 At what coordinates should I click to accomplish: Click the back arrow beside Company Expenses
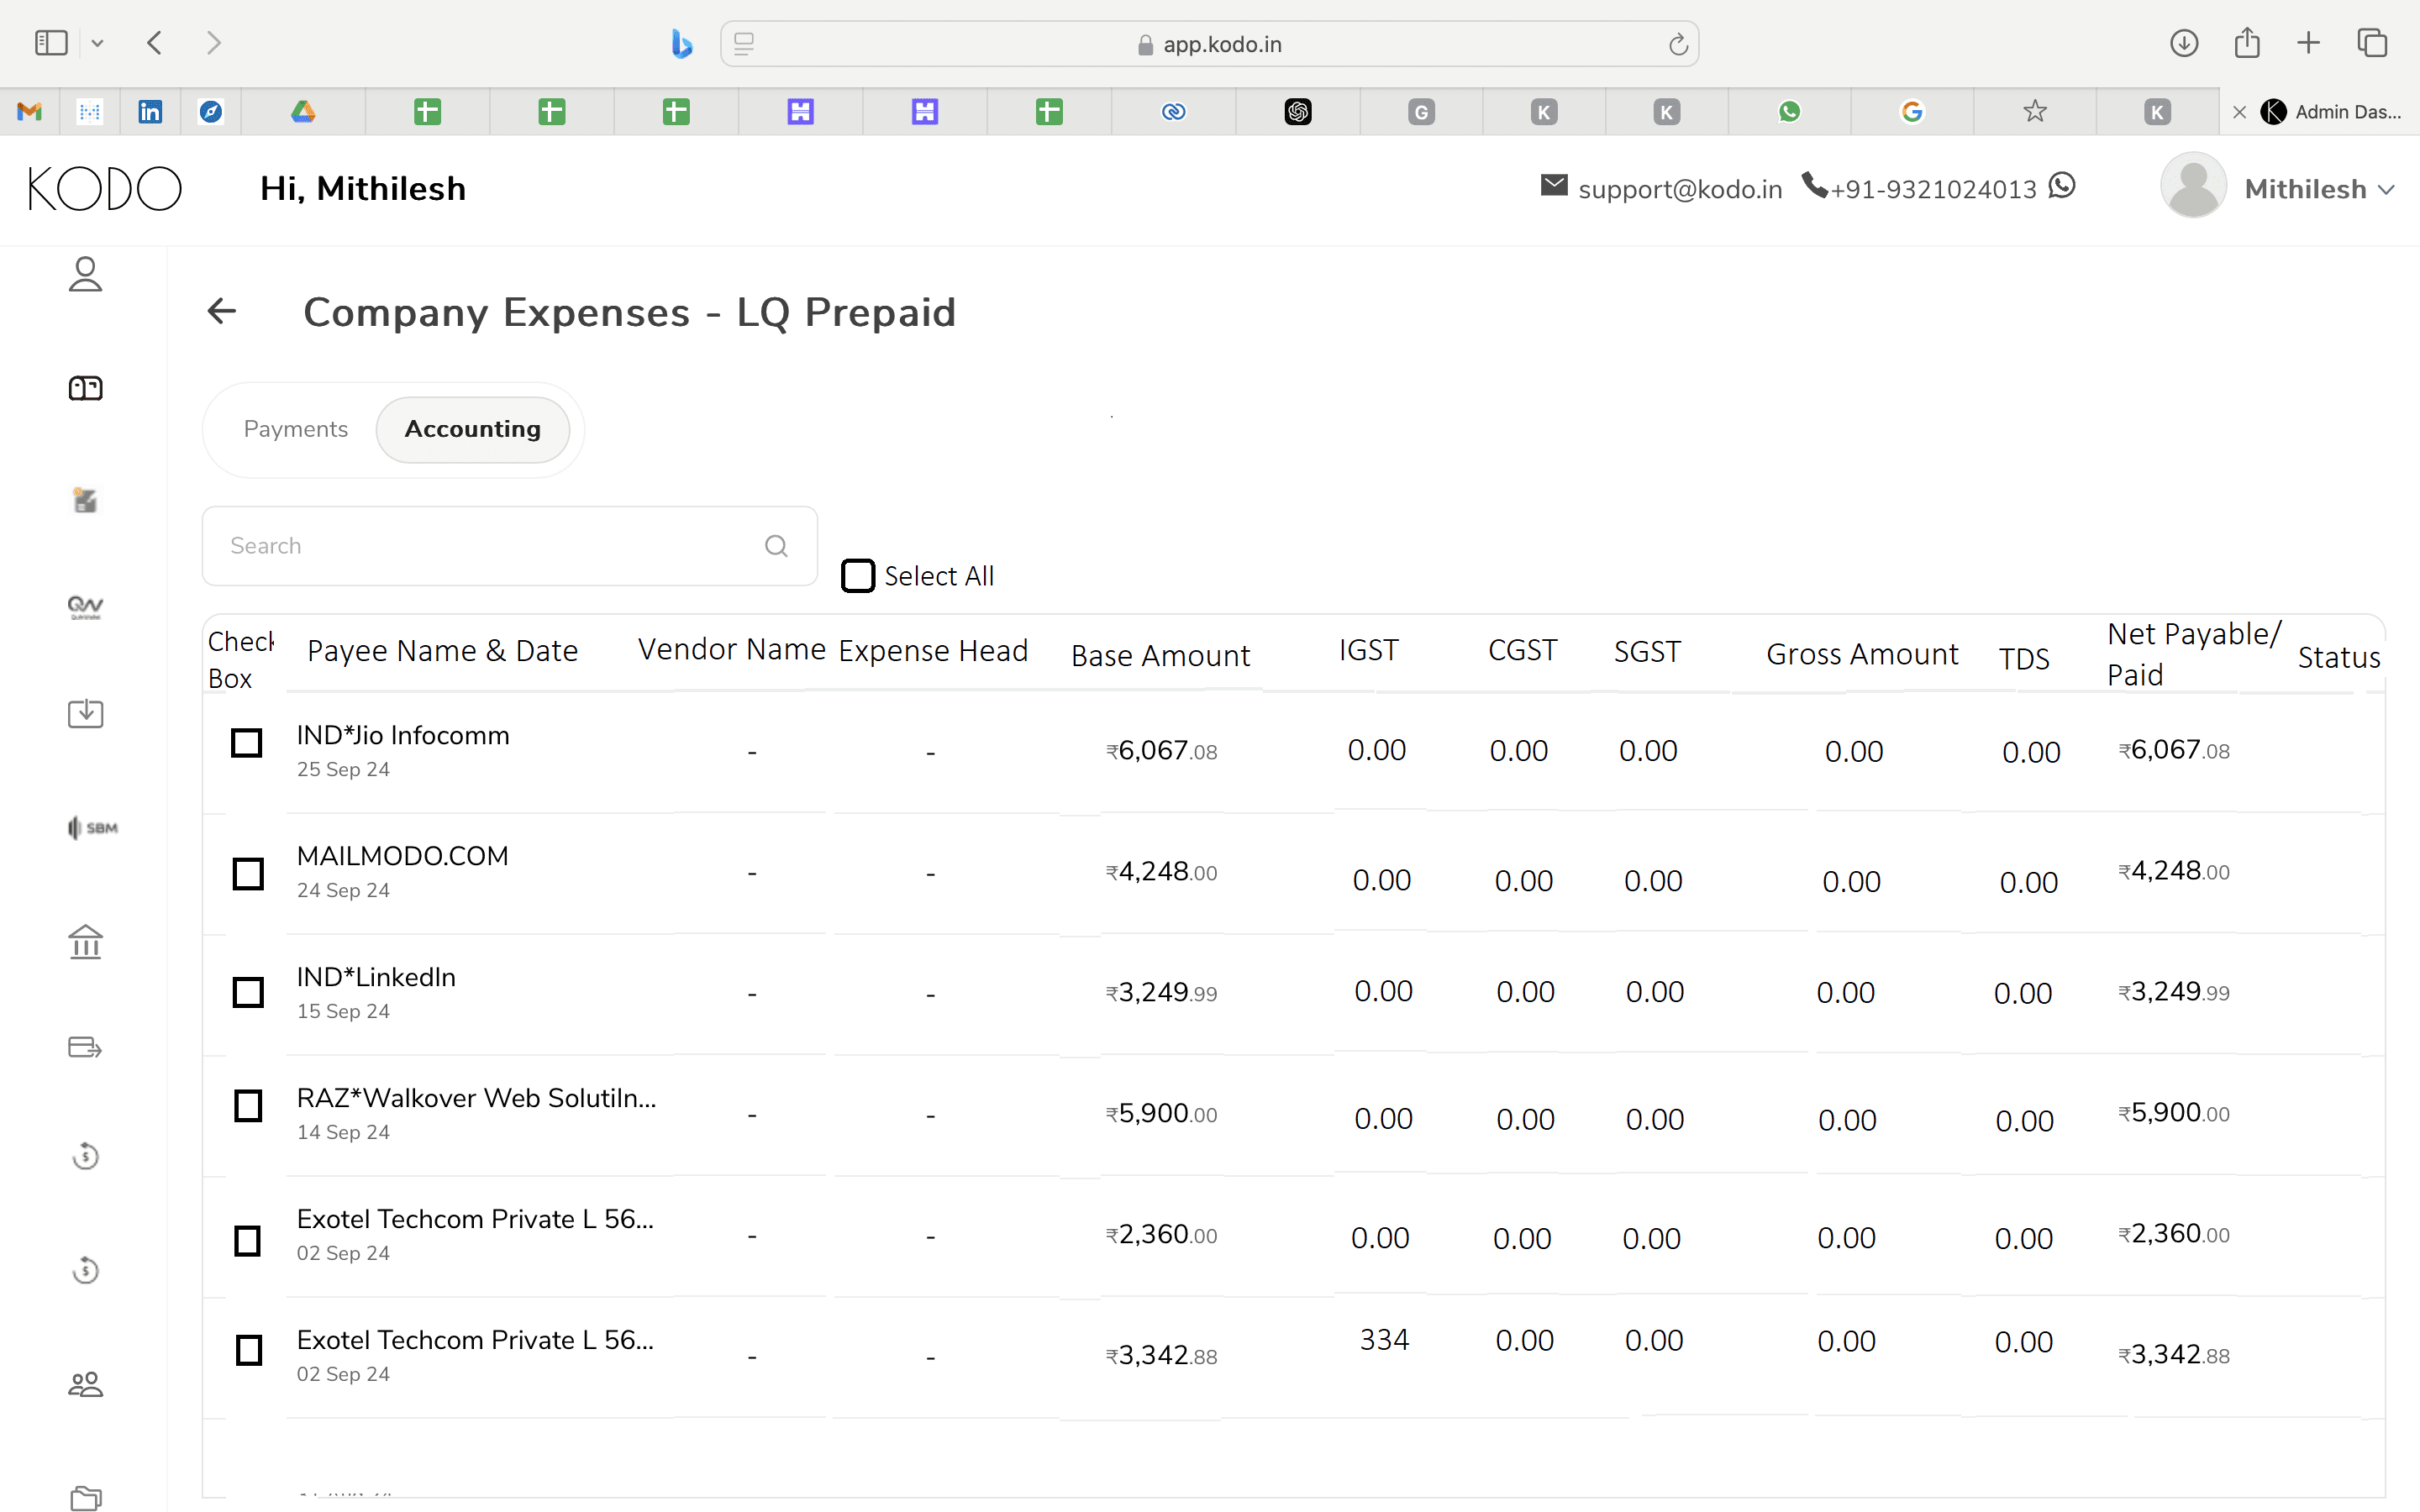pyautogui.click(x=222, y=311)
